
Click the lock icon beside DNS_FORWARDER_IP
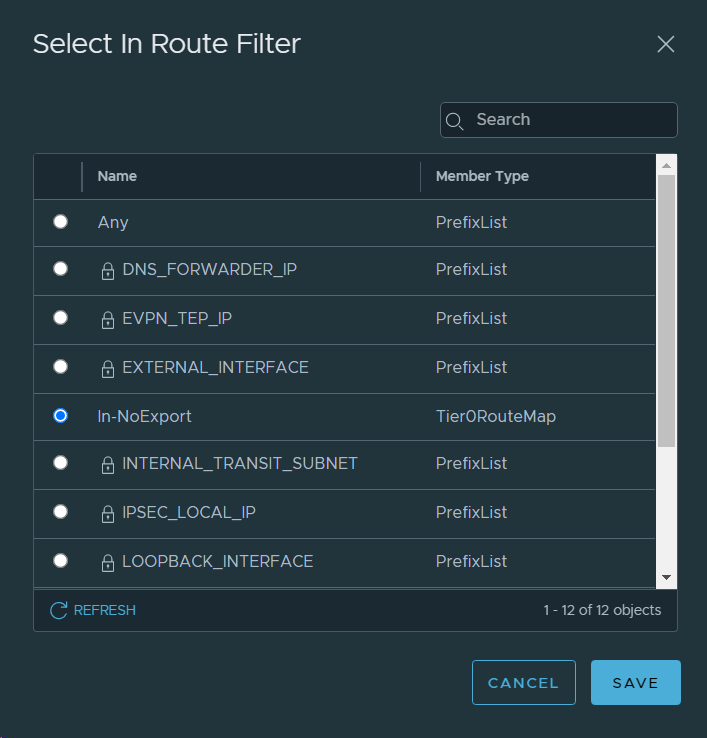point(108,271)
